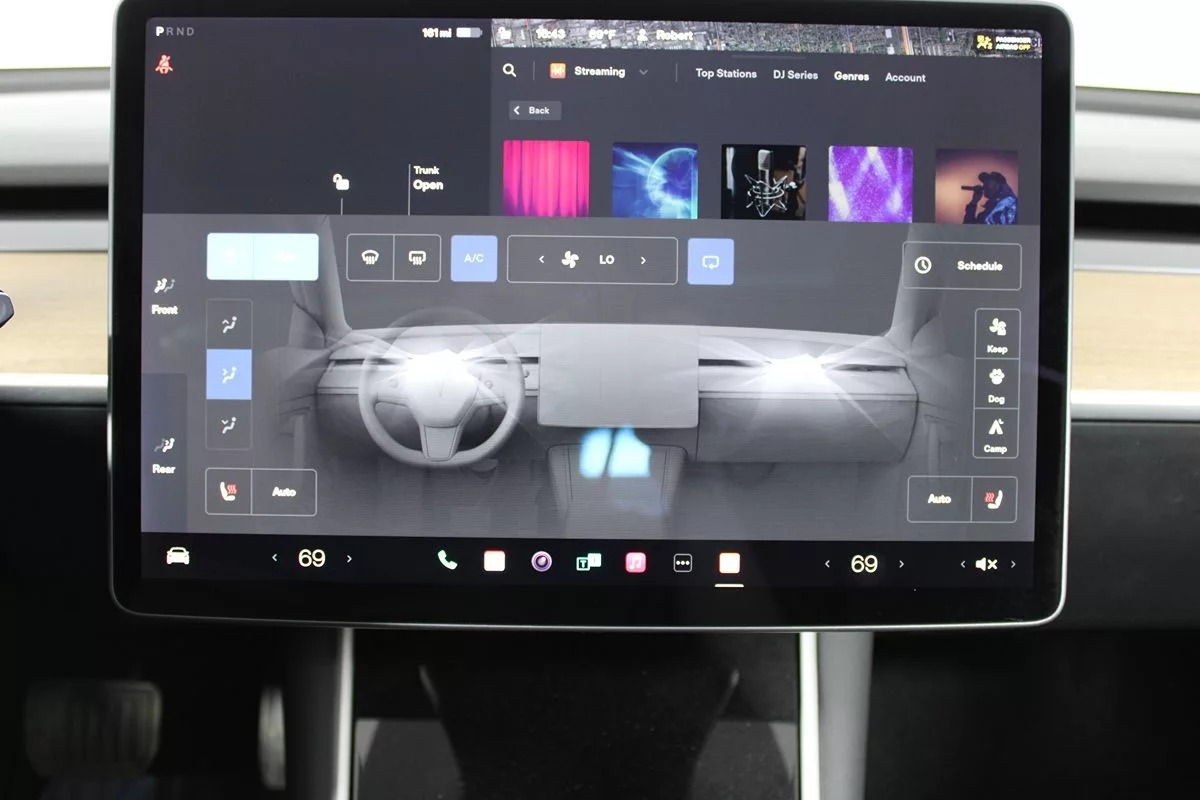This screenshot has height=800, width=1200.
Task: Open the DJ Series tab
Action: pos(795,75)
